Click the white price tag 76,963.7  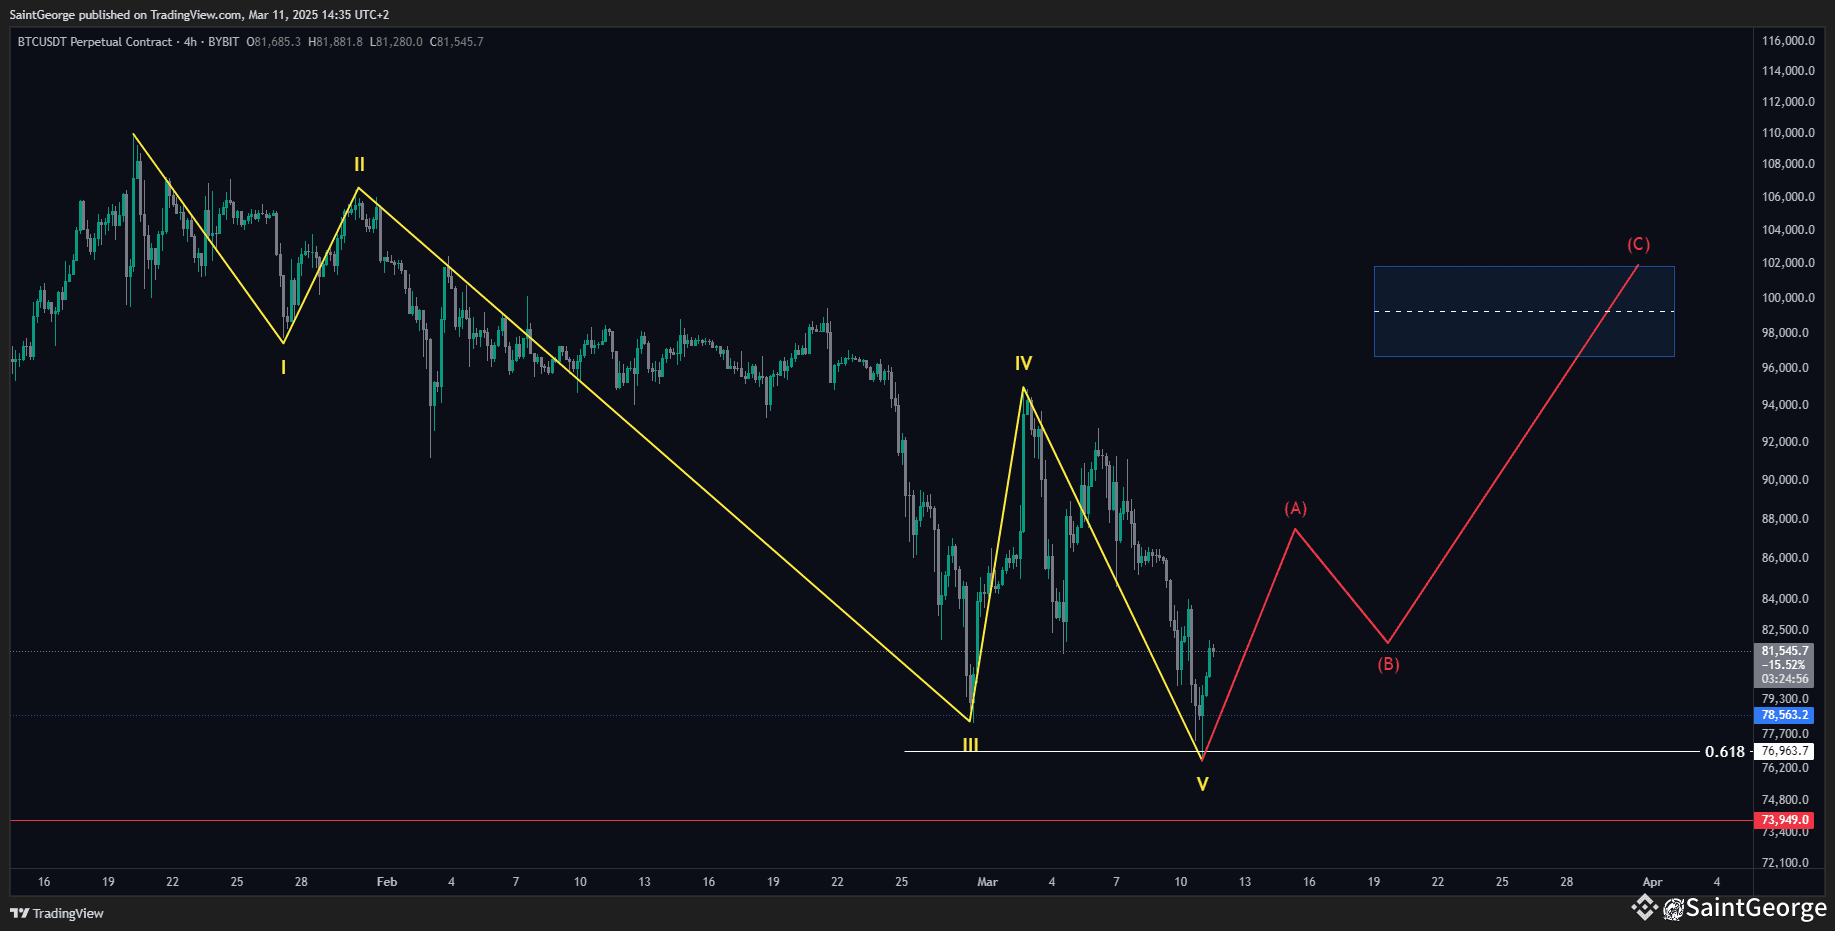point(1785,751)
